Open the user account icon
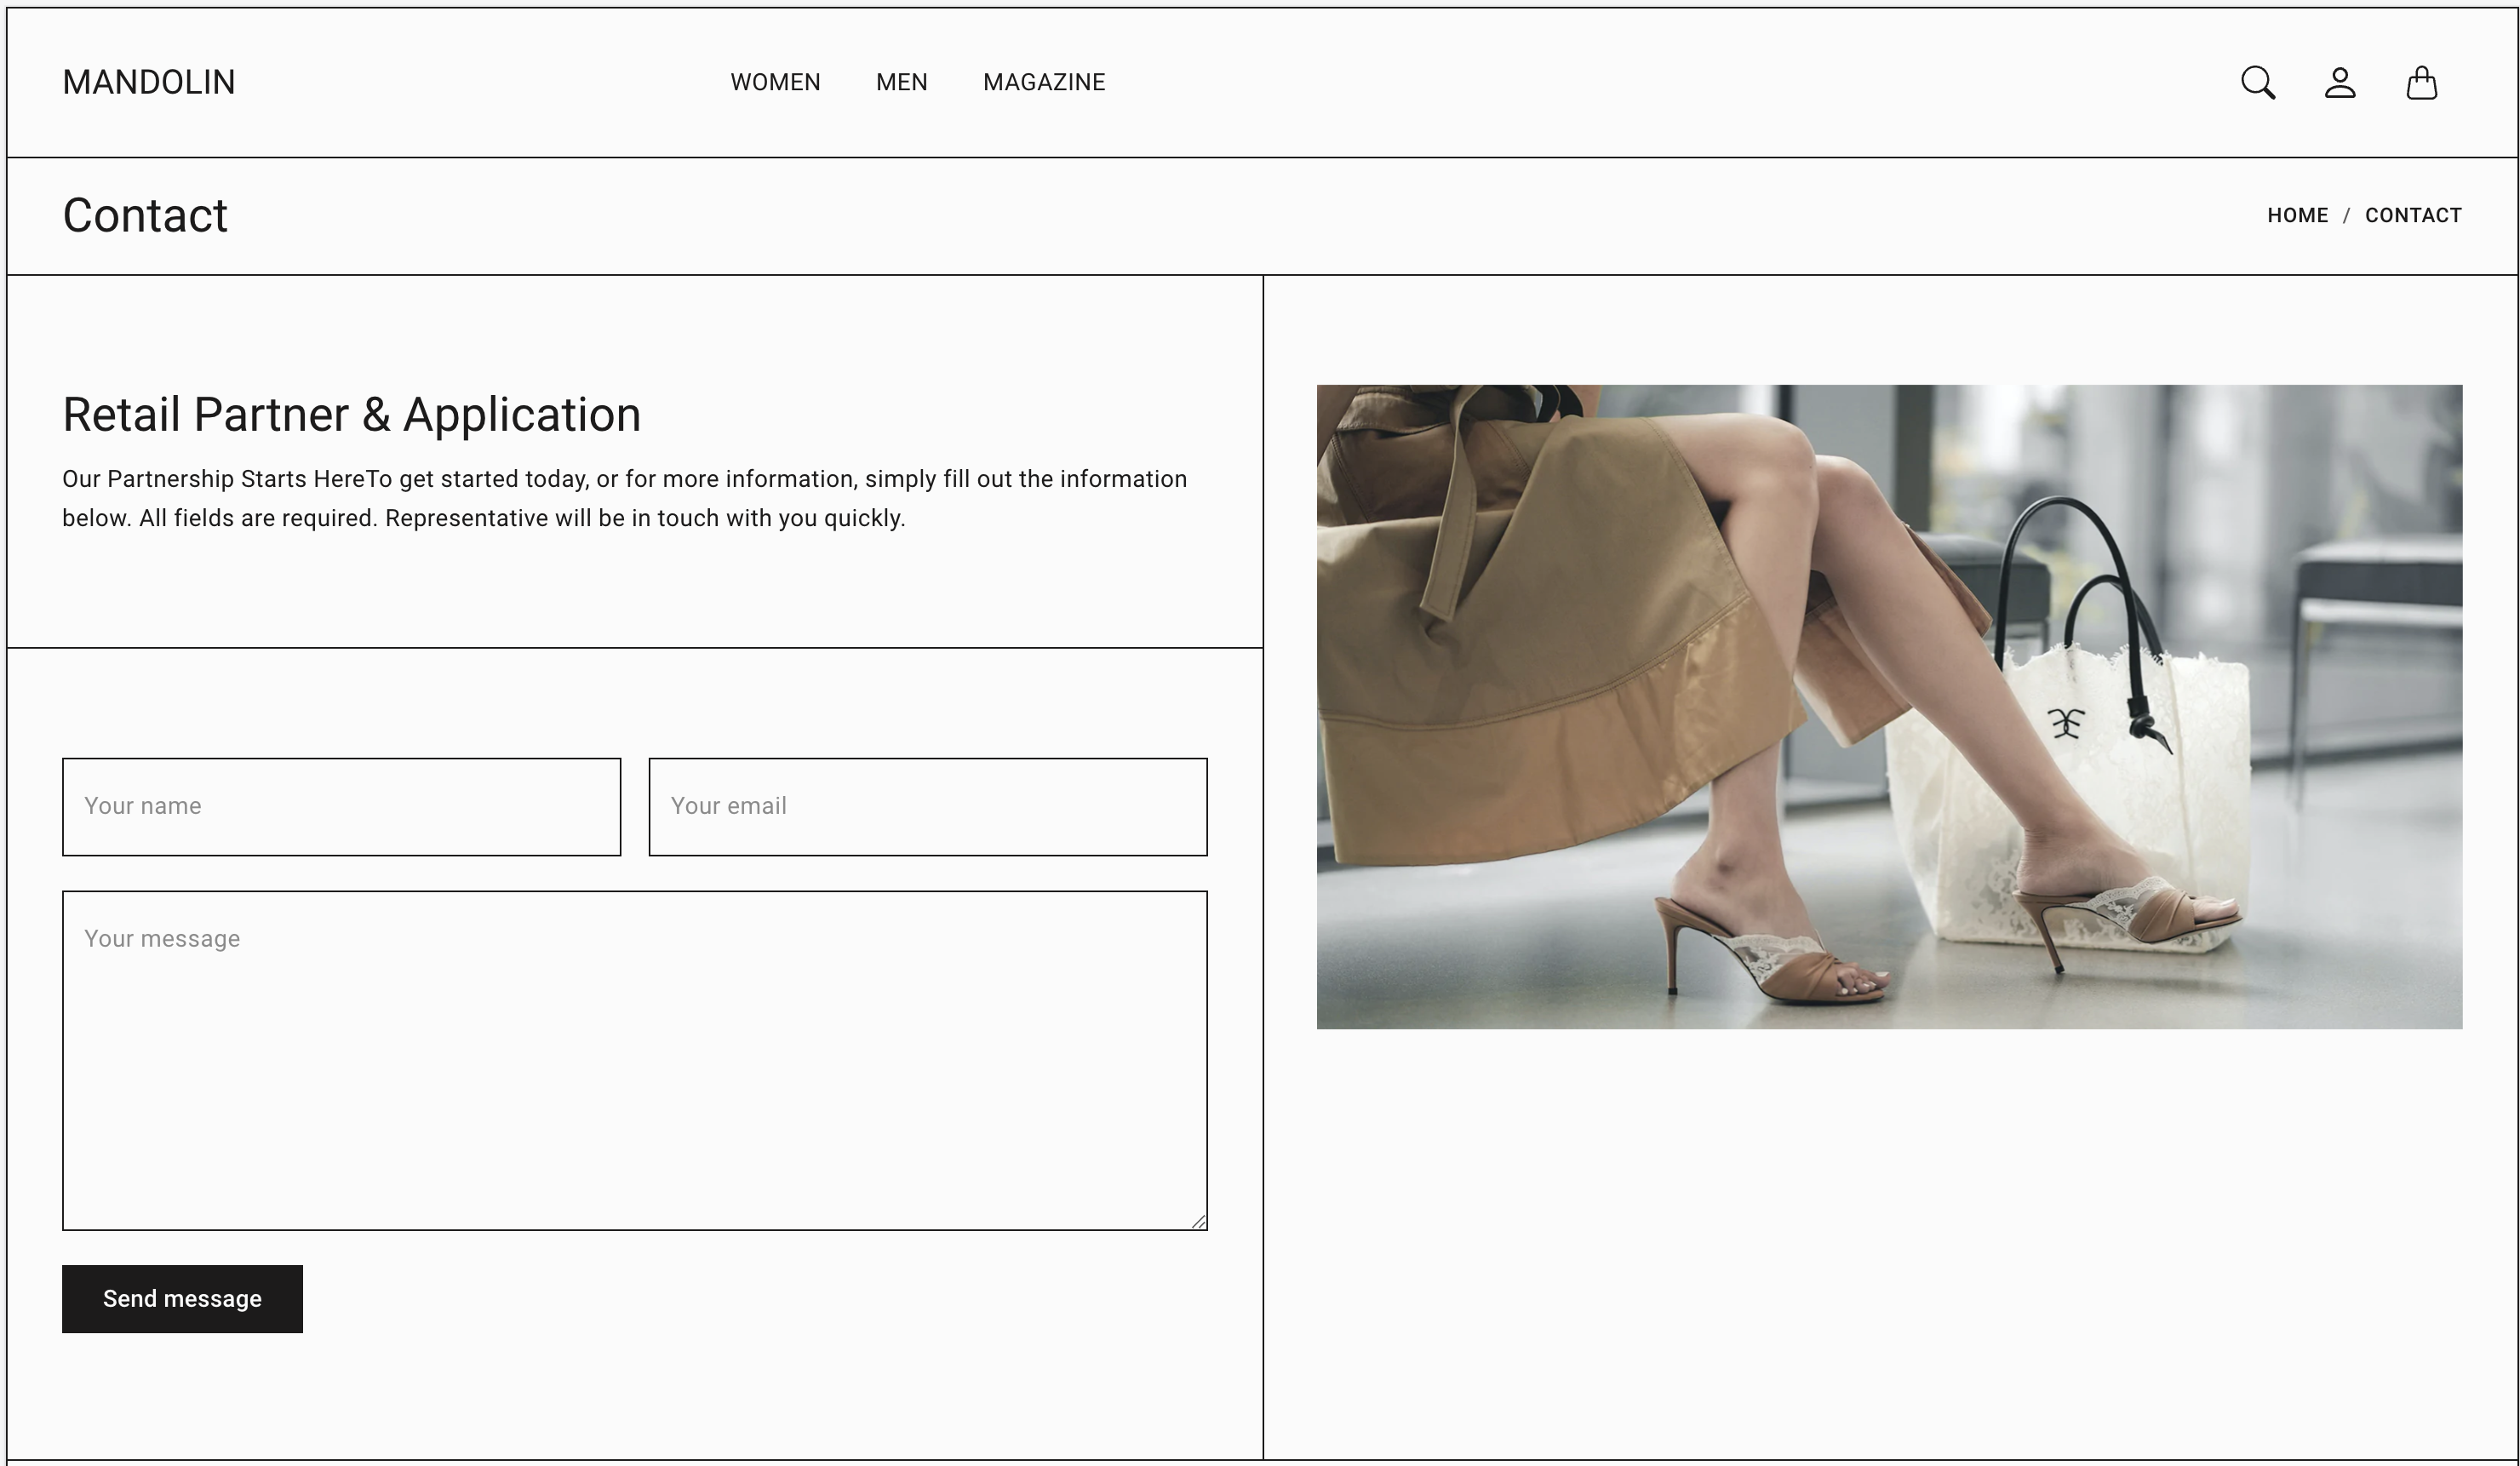This screenshot has height=1466, width=2520. [x=2340, y=83]
